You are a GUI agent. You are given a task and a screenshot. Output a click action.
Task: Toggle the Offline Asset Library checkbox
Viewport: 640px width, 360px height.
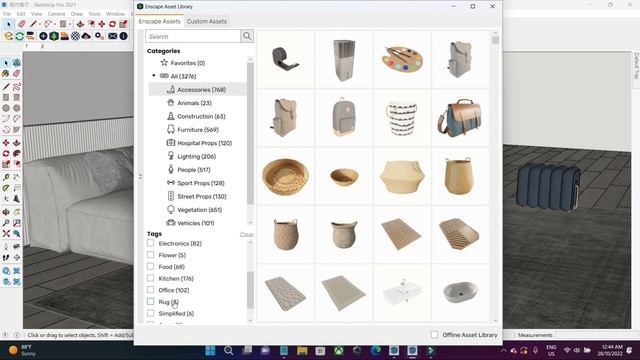click(434, 335)
